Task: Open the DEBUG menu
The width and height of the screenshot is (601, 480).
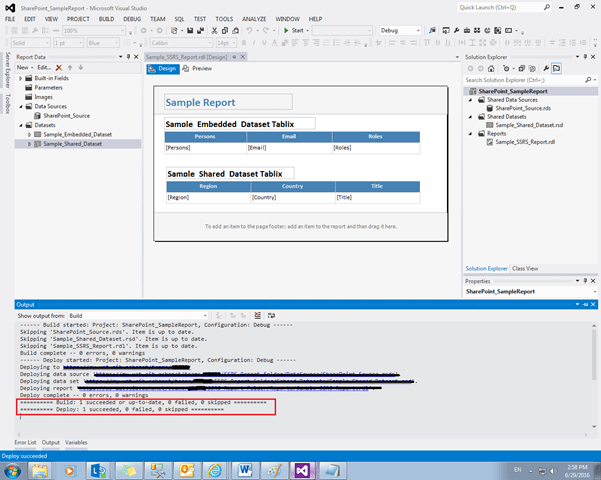Action: 132,19
